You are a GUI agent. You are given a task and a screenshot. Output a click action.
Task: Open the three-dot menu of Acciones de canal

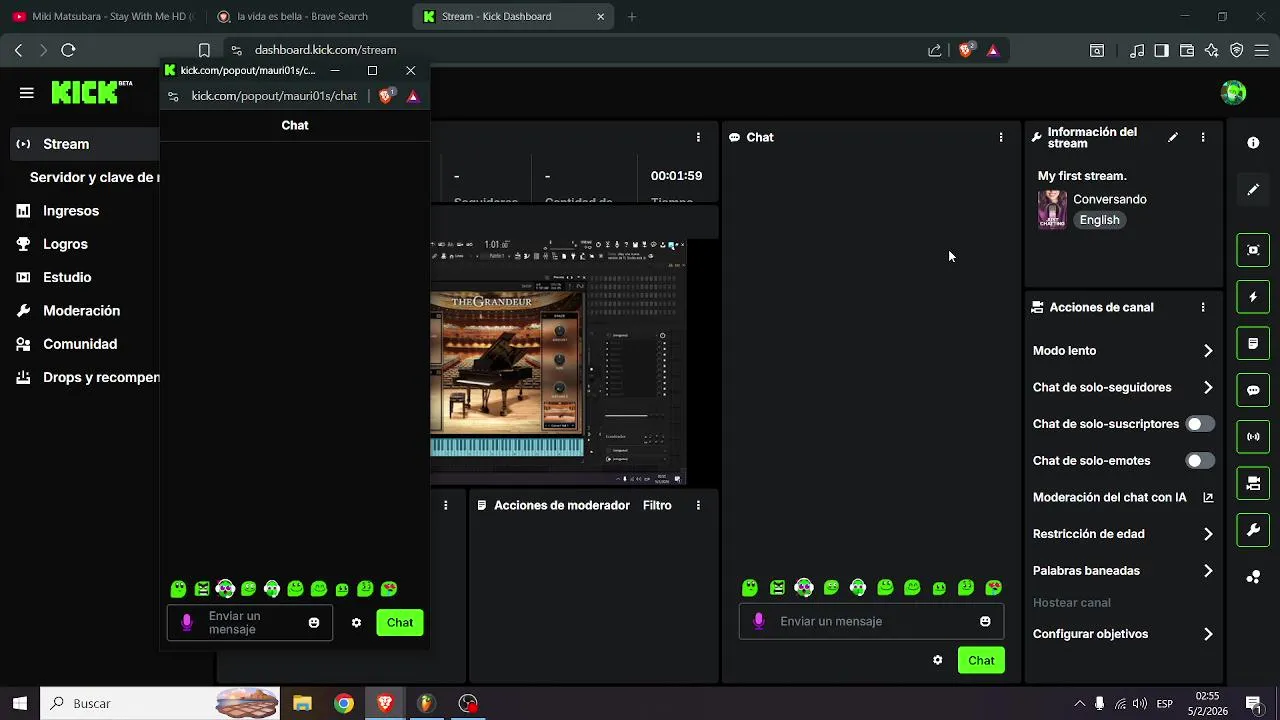point(1203,307)
